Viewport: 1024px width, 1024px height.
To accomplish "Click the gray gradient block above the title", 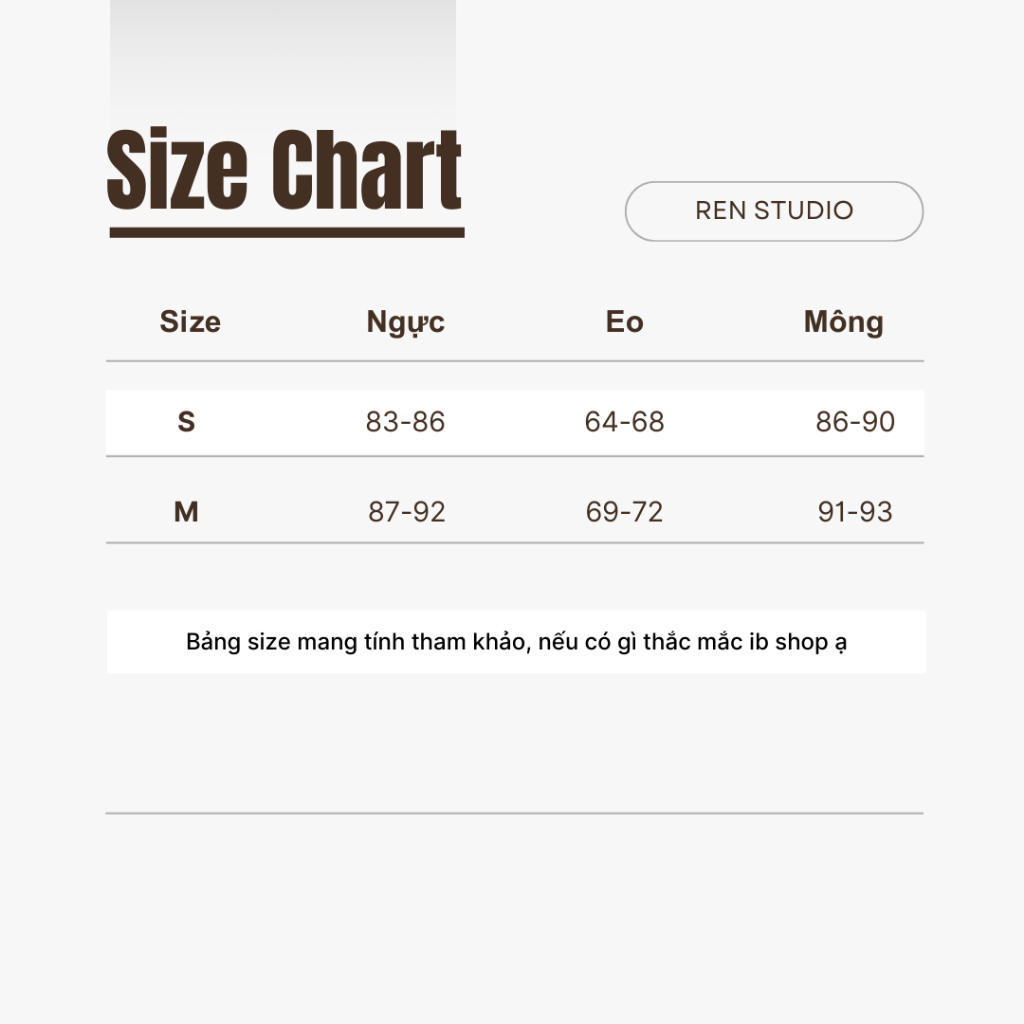I will tap(283, 60).
